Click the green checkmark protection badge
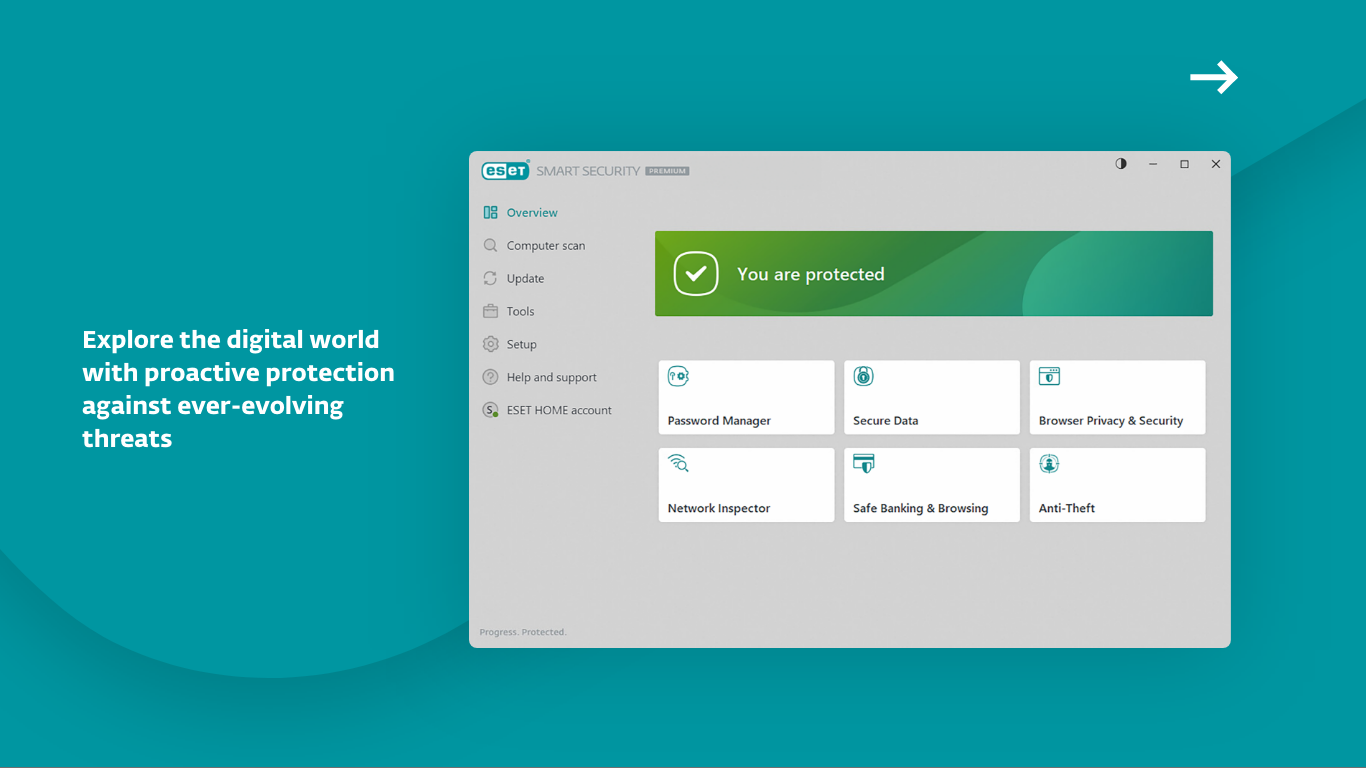This screenshot has width=1366, height=768. coord(696,273)
